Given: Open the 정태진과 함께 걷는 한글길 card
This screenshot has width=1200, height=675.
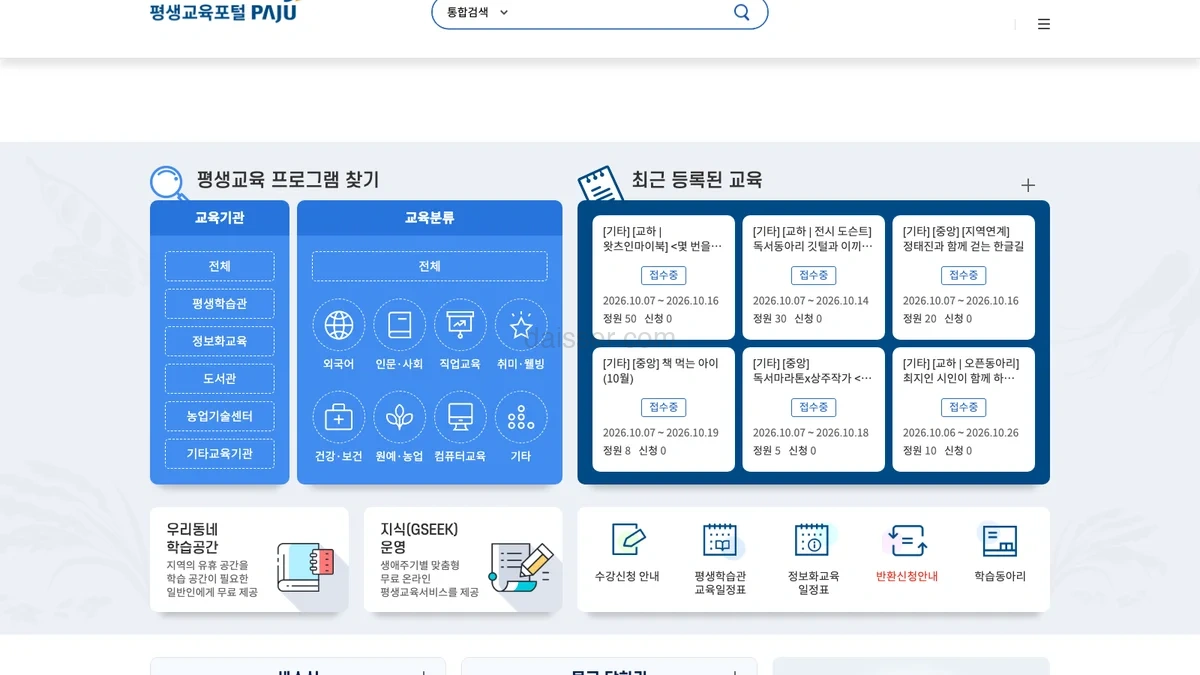Looking at the screenshot, I should coord(964,277).
